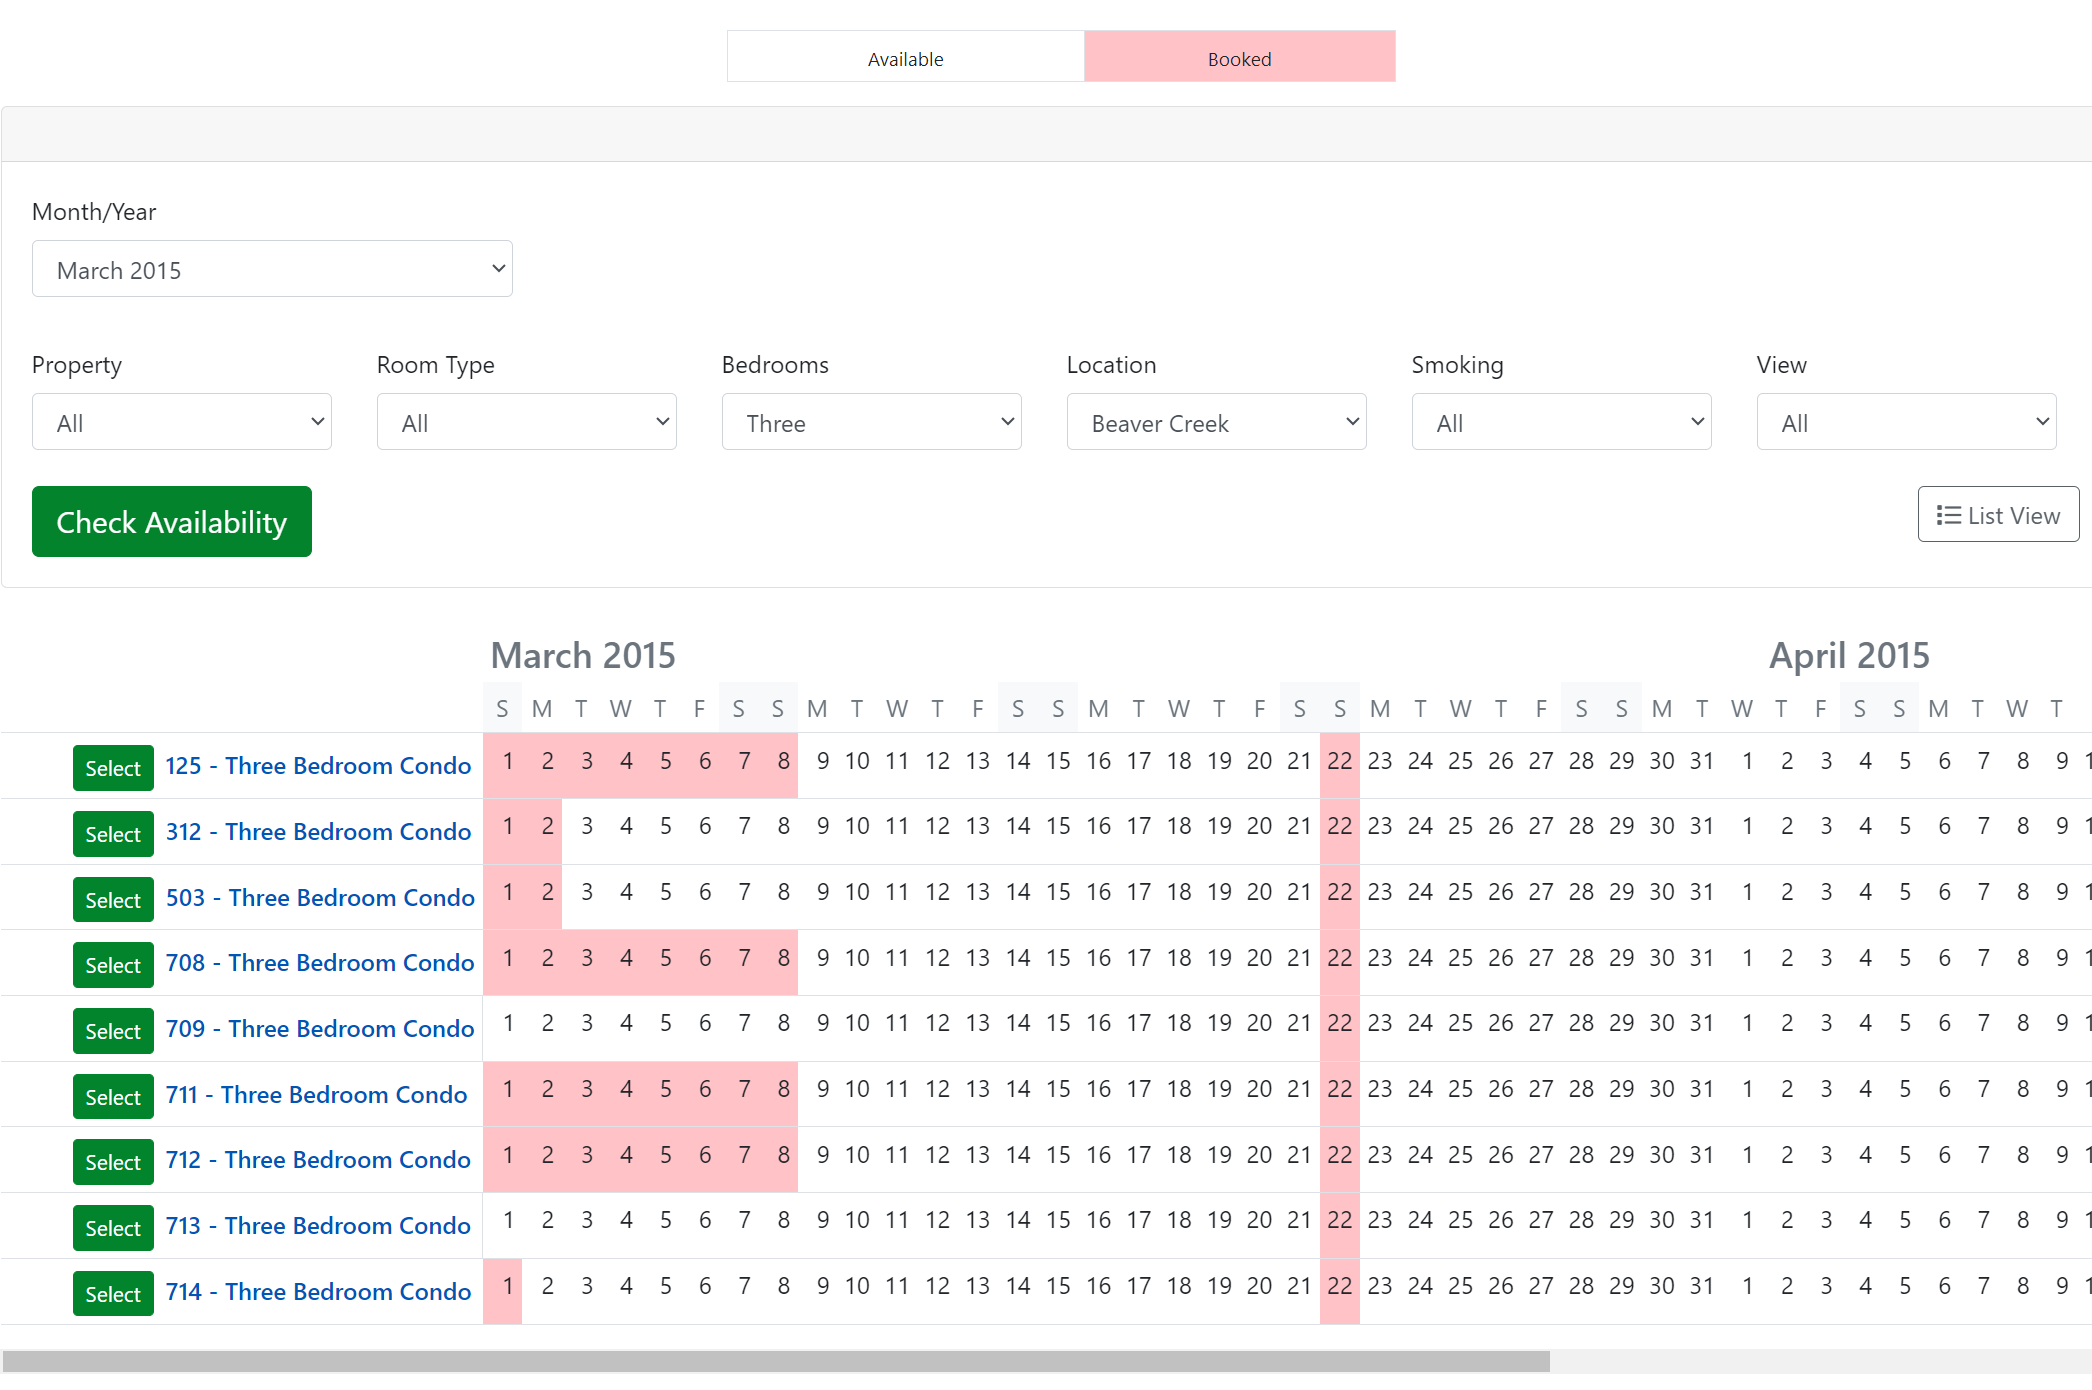Click Select button for unit 714
The width and height of the screenshot is (2092, 1390).
coord(113,1294)
